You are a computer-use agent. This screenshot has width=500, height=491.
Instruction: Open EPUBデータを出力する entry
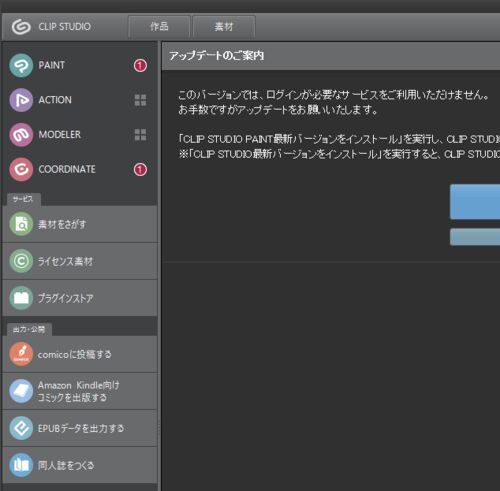tap(80, 428)
